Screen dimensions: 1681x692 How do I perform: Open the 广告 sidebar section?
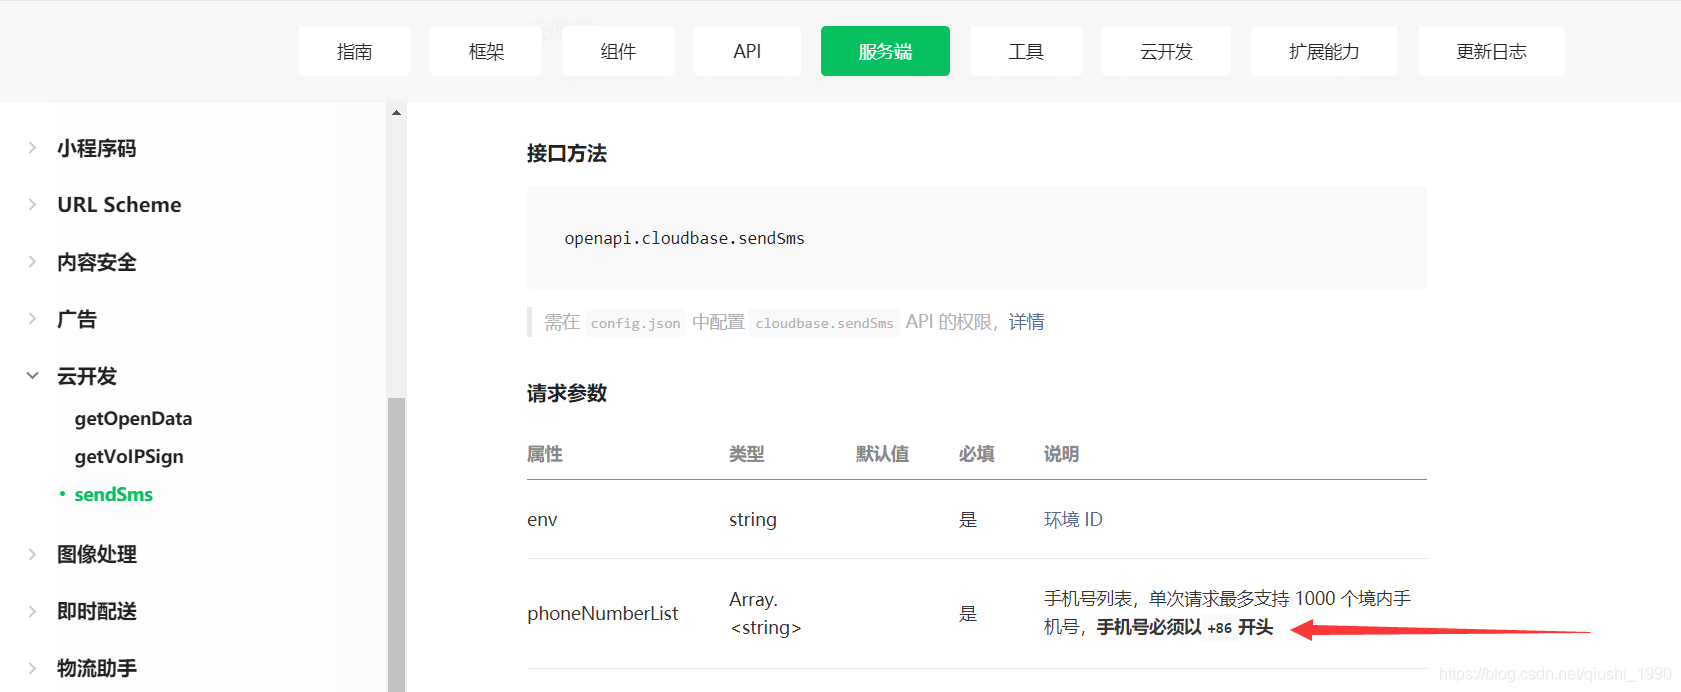(77, 319)
